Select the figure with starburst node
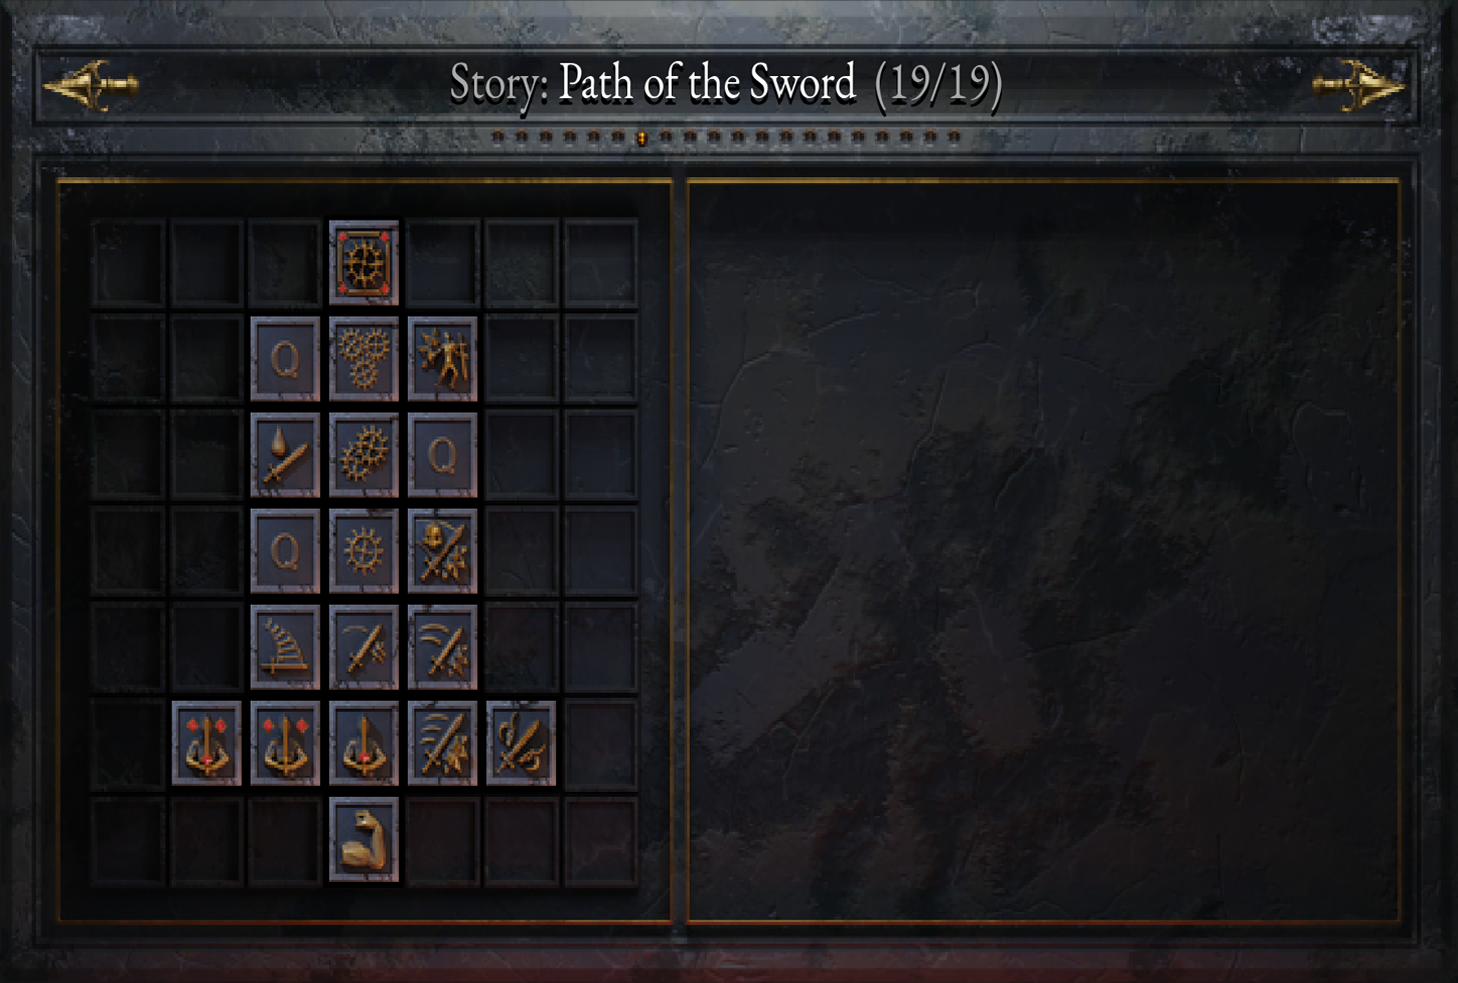 [443, 359]
